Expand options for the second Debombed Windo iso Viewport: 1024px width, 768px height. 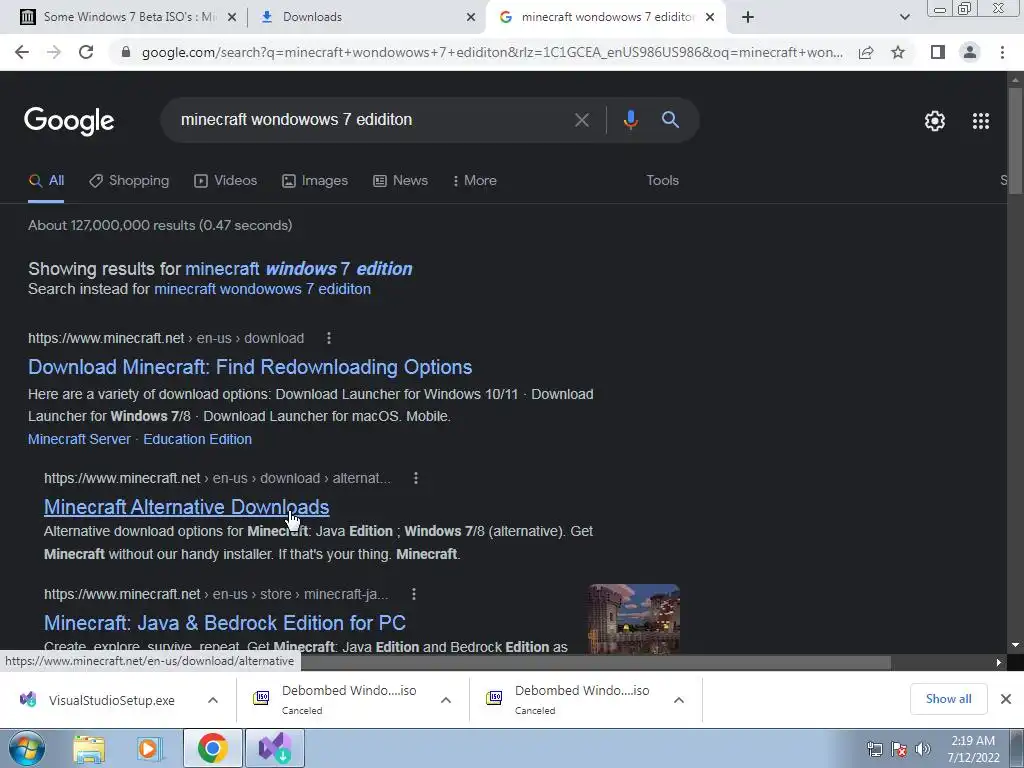679,700
